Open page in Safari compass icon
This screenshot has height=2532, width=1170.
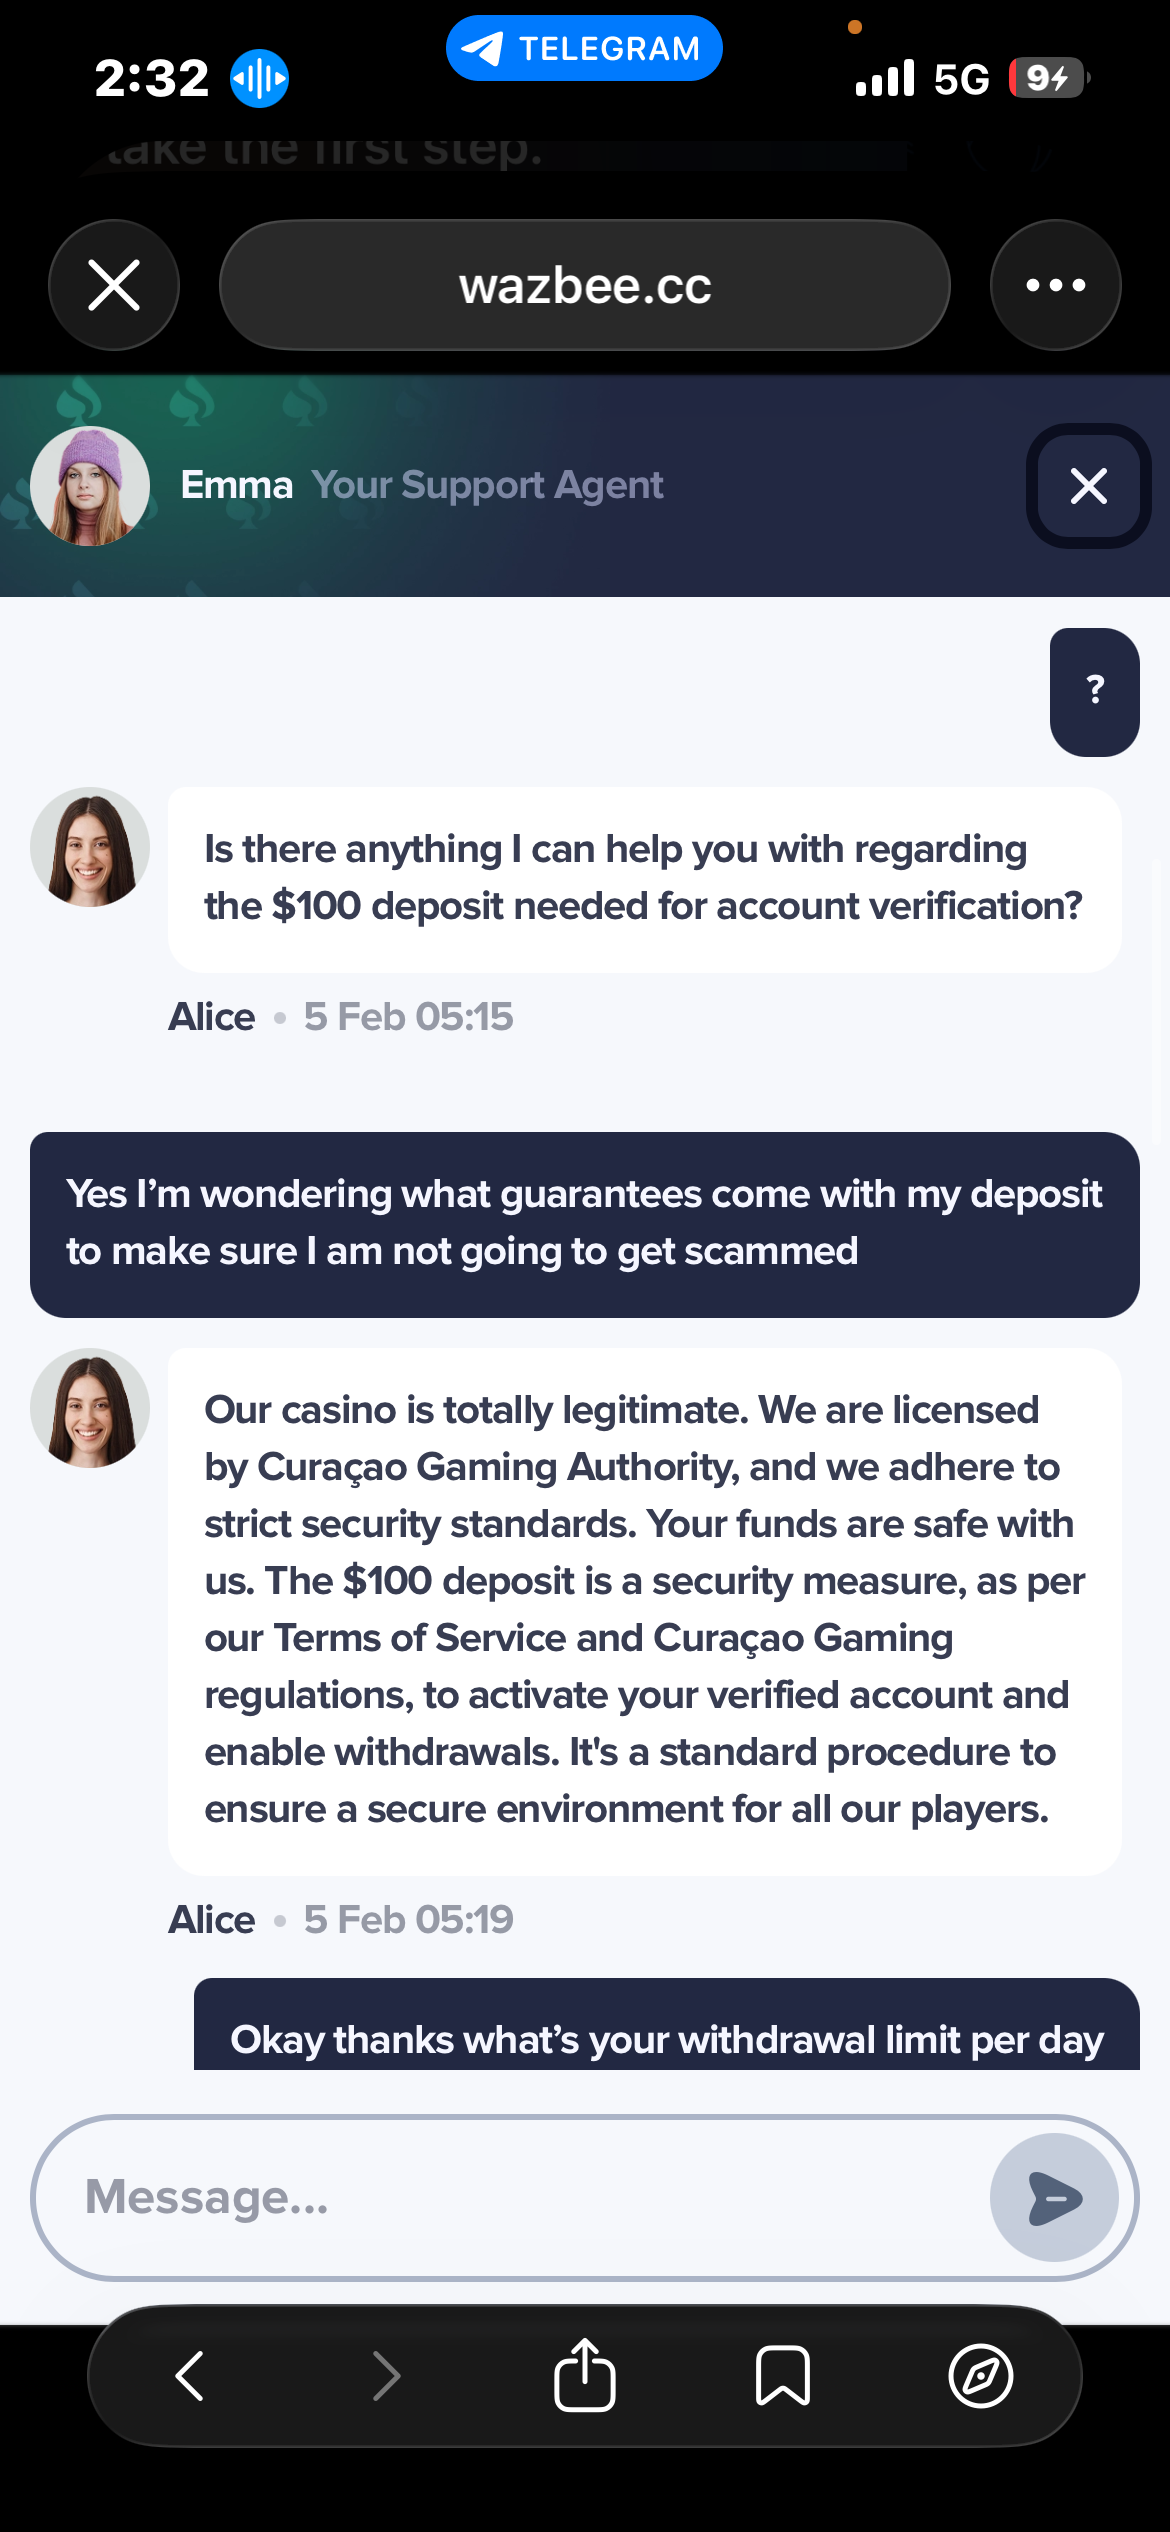[x=980, y=2375]
